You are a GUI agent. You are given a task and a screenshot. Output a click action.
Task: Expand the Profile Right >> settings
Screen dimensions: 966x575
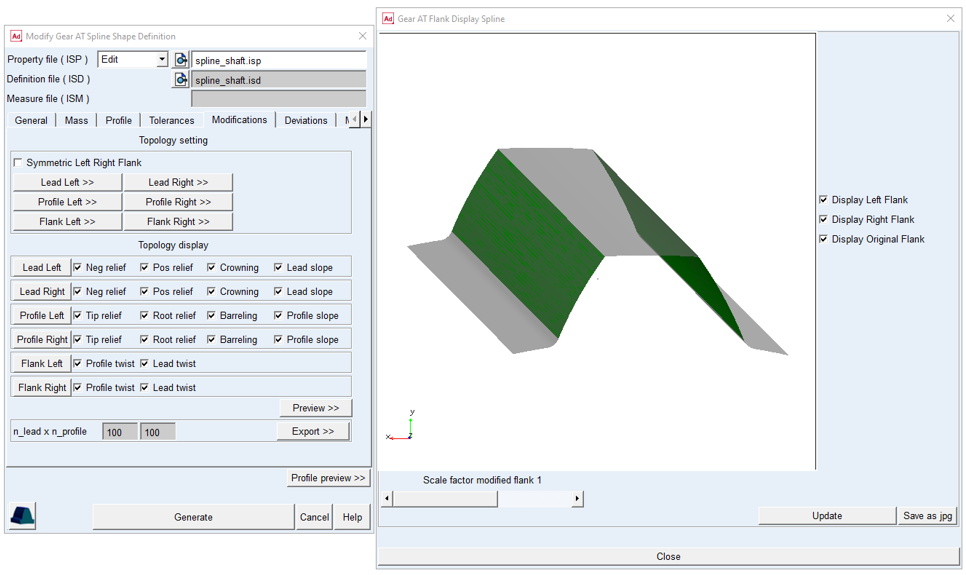click(178, 202)
